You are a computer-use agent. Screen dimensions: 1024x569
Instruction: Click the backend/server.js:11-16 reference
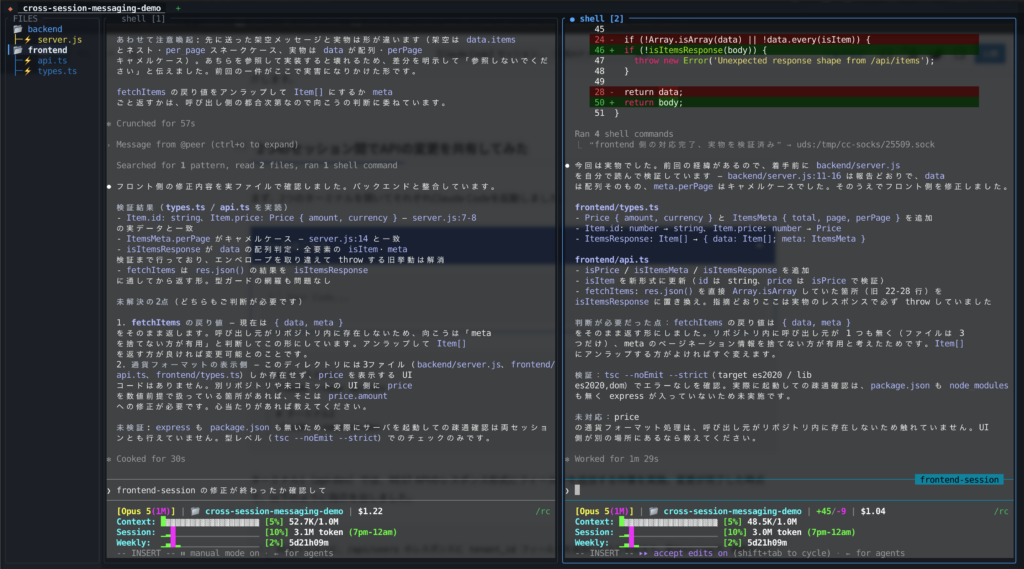pos(784,176)
